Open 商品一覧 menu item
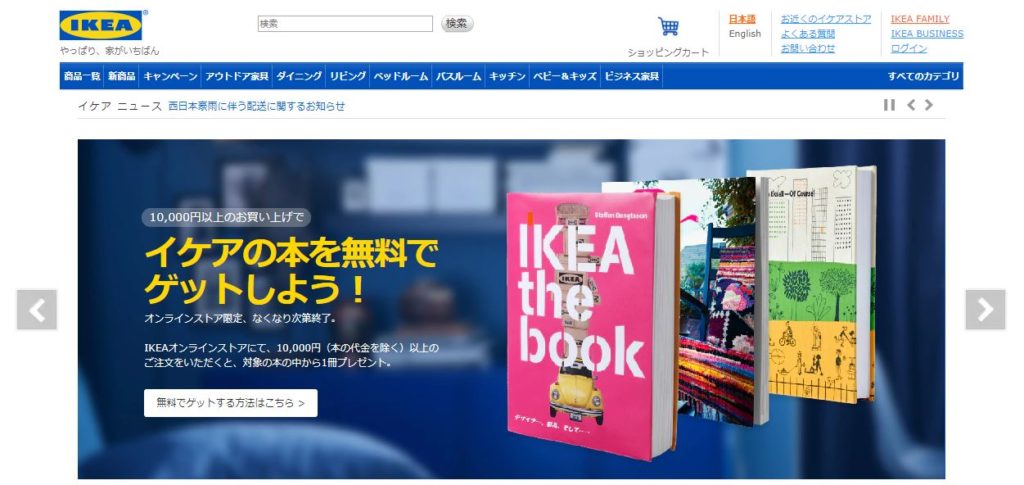This screenshot has width=1024, height=485. (82, 76)
